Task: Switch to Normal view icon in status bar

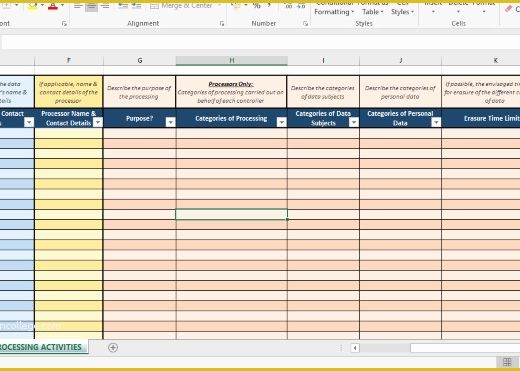Action: coord(507,362)
